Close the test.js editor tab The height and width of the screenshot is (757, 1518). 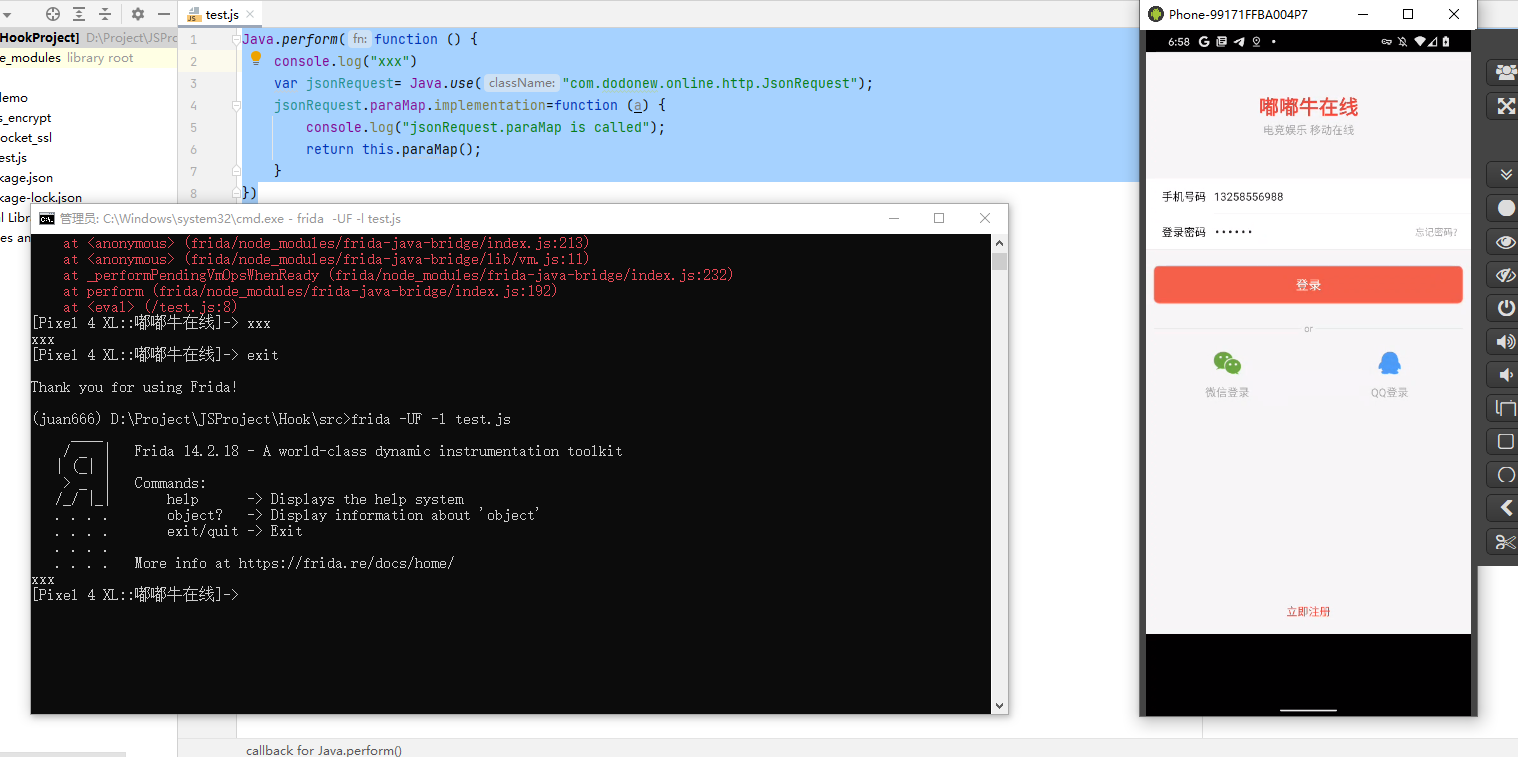250,15
